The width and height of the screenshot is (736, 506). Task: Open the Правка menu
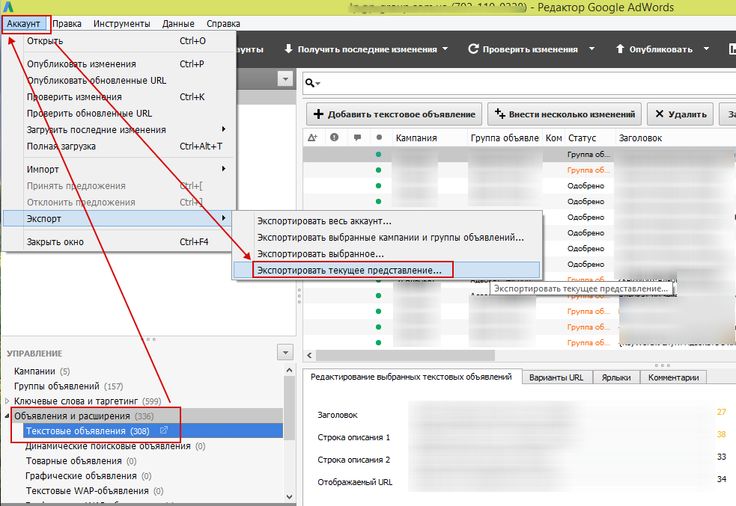pyautogui.click(x=67, y=23)
